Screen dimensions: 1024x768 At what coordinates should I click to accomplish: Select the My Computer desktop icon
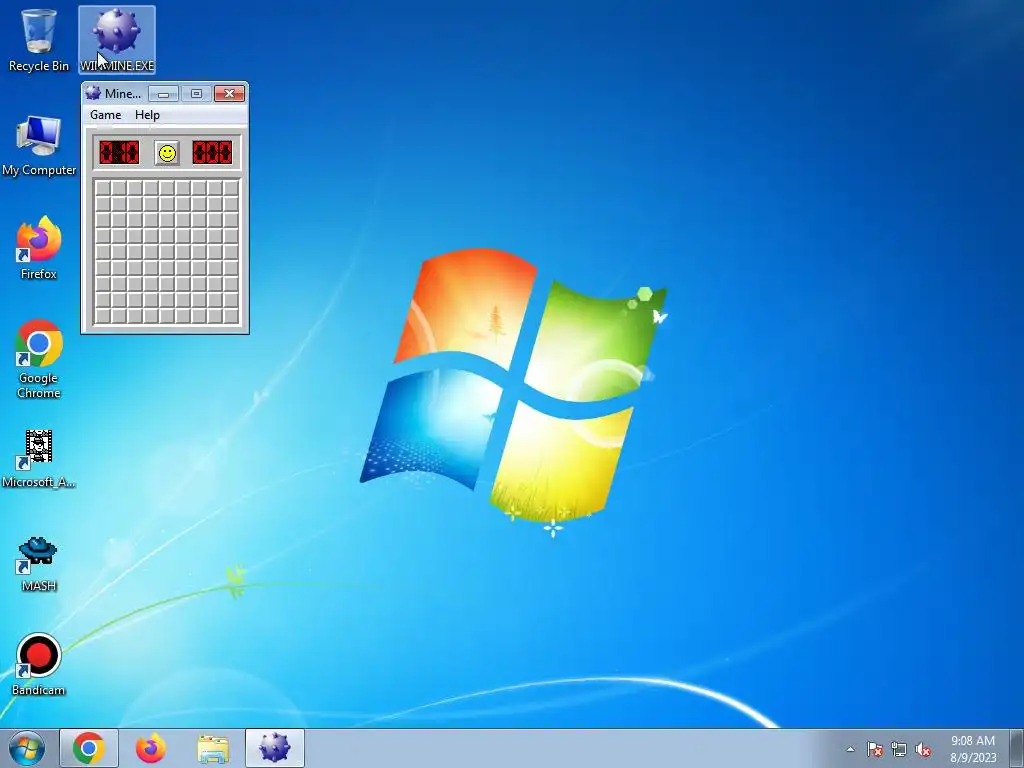click(x=39, y=146)
